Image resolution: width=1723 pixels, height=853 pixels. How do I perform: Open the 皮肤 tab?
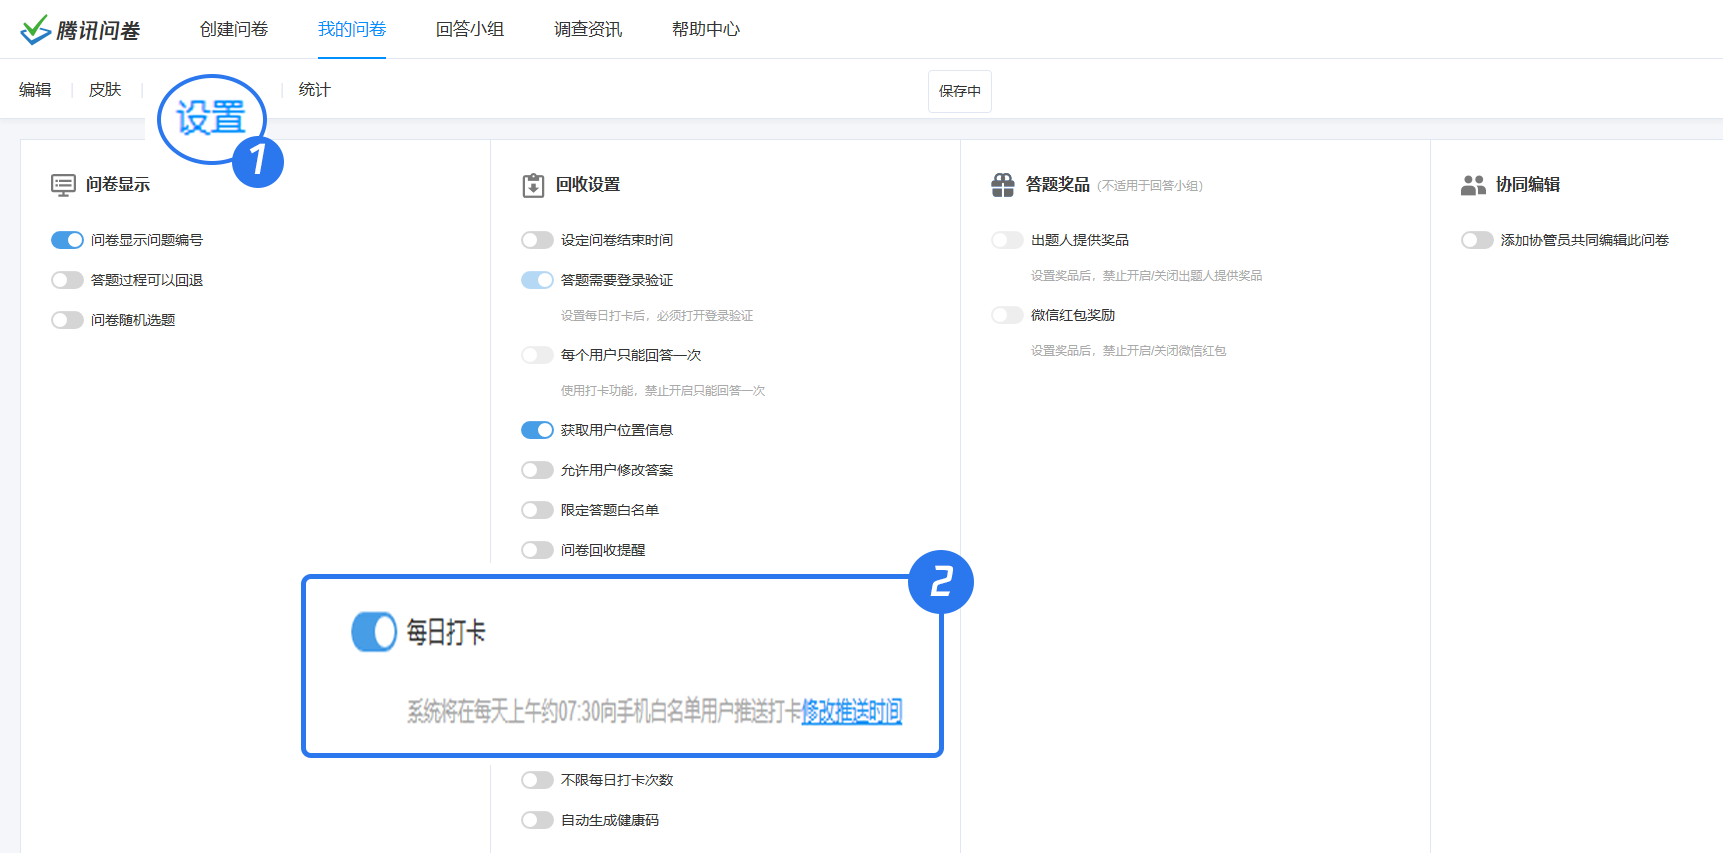(105, 90)
